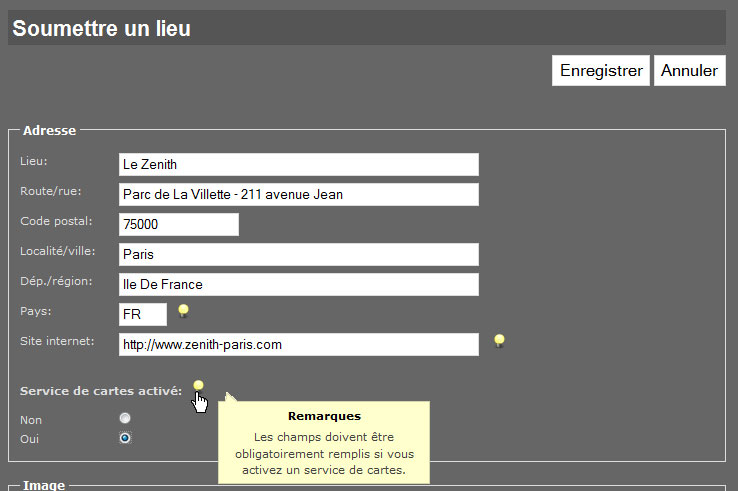Click the bulb icon after Service de cartes activé
This screenshot has width=738, height=491.
coord(199,387)
